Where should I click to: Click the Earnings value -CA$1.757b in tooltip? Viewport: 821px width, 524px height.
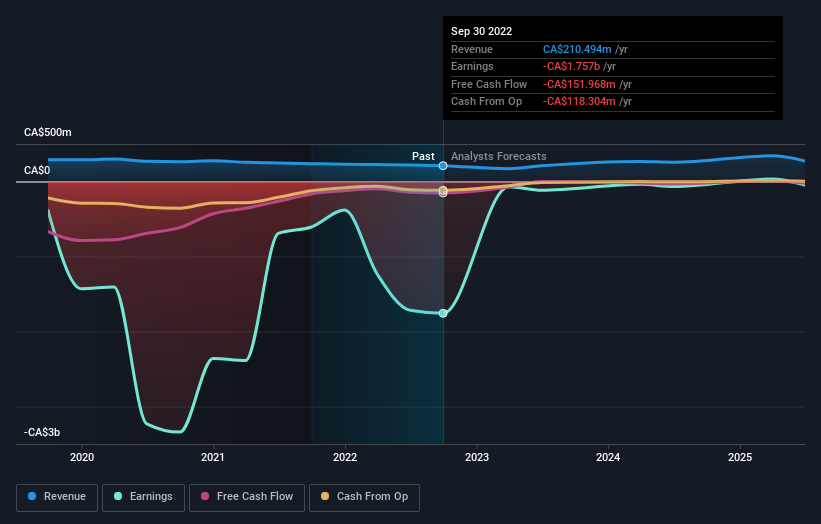571,66
